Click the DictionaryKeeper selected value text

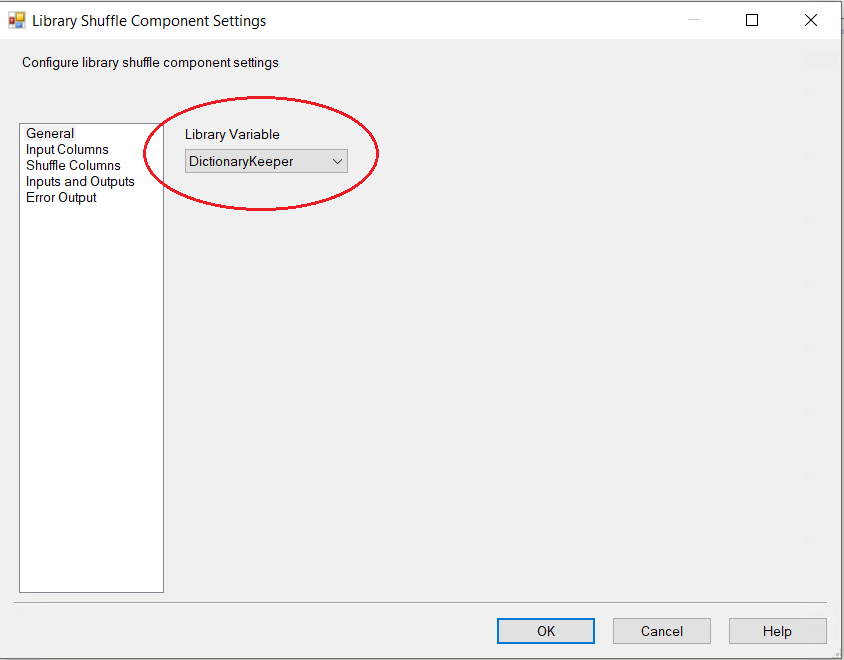coord(242,161)
